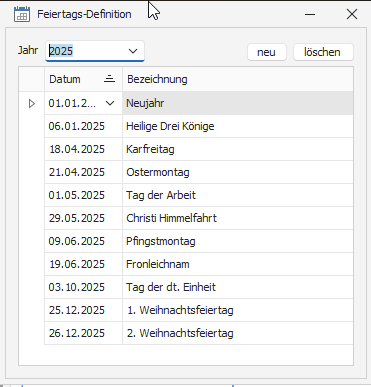Click the Bezeichnung column header
This screenshot has width=371, height=387.
238,79
